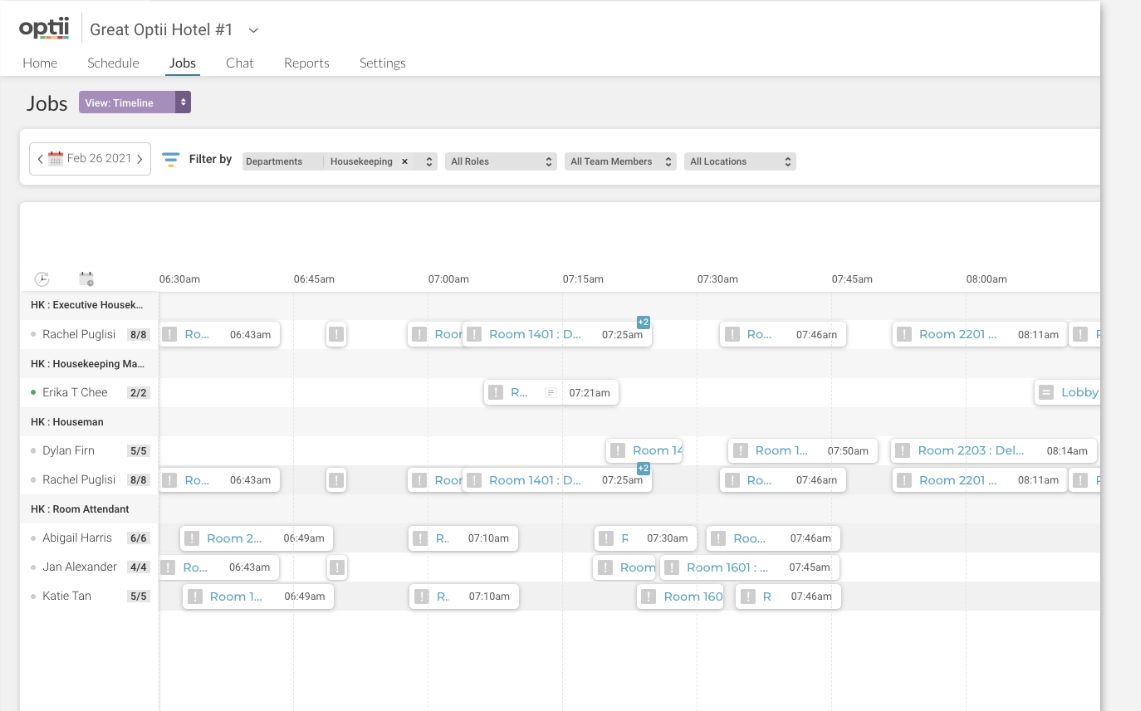Click the 07:15am time marker

[x=583, y=280]
